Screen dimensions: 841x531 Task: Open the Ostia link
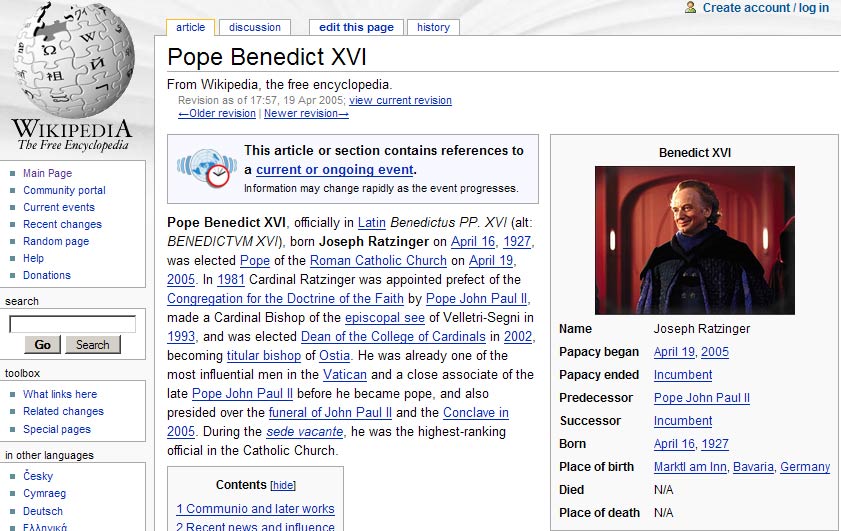335,356
